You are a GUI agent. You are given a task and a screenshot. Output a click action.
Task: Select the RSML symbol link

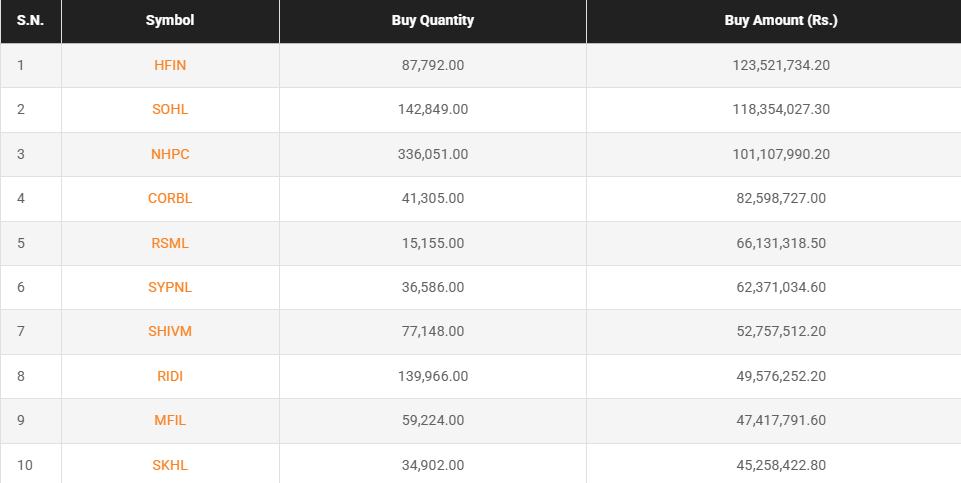(x=170, y=243)
